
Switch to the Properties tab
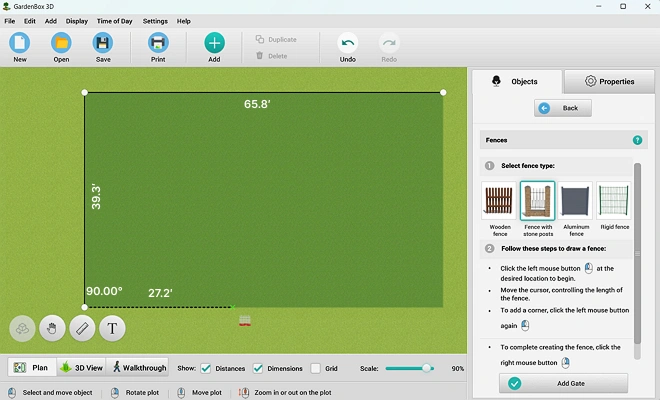(609, 81)
